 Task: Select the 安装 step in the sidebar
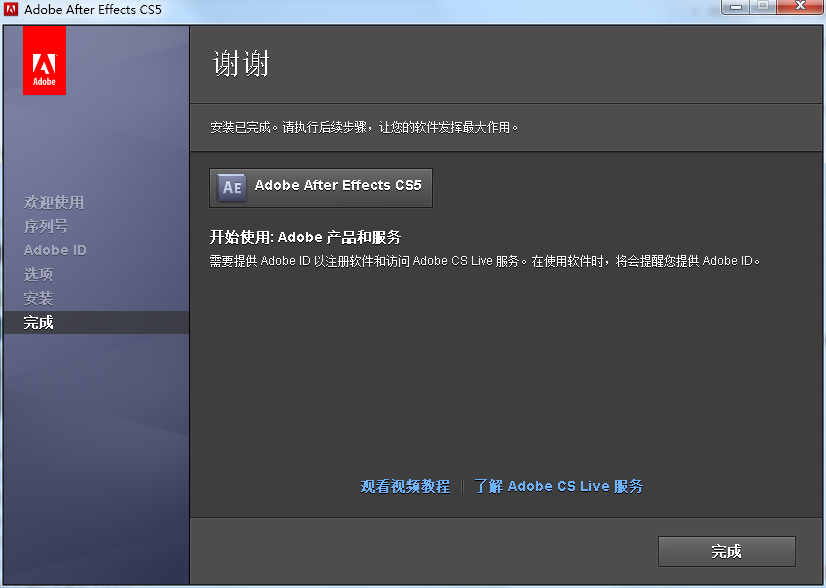[40, 298]
